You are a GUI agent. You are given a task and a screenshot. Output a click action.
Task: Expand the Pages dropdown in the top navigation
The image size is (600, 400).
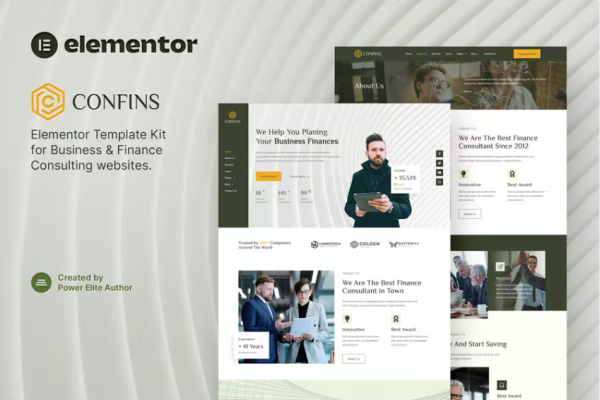coord(461,53)
